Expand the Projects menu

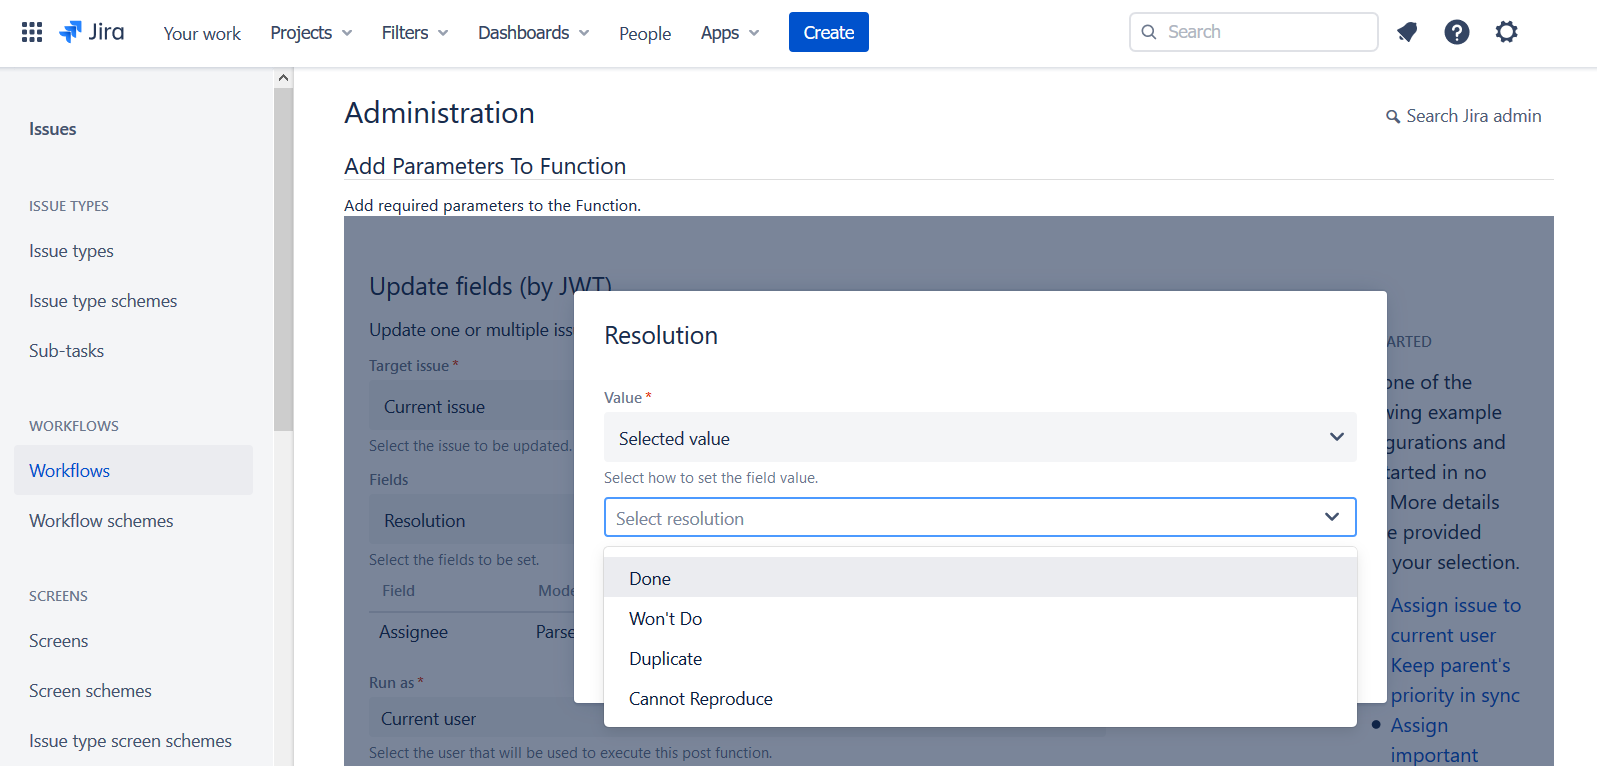tap(311, 33)
